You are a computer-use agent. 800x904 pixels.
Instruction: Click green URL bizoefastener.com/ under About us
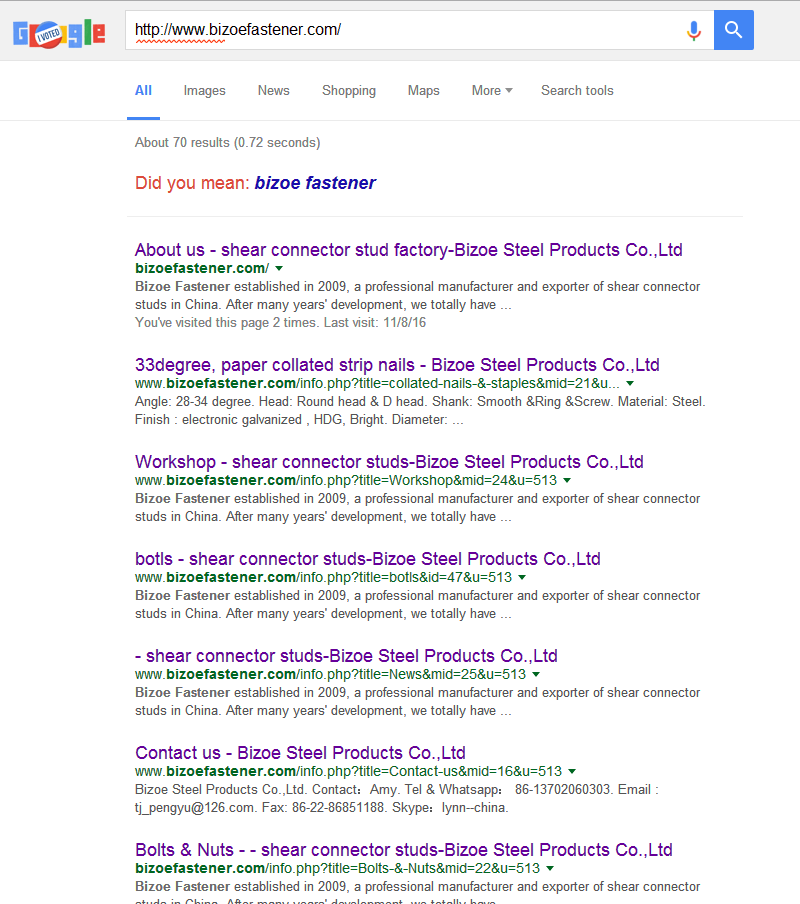(x=202, y=268)
